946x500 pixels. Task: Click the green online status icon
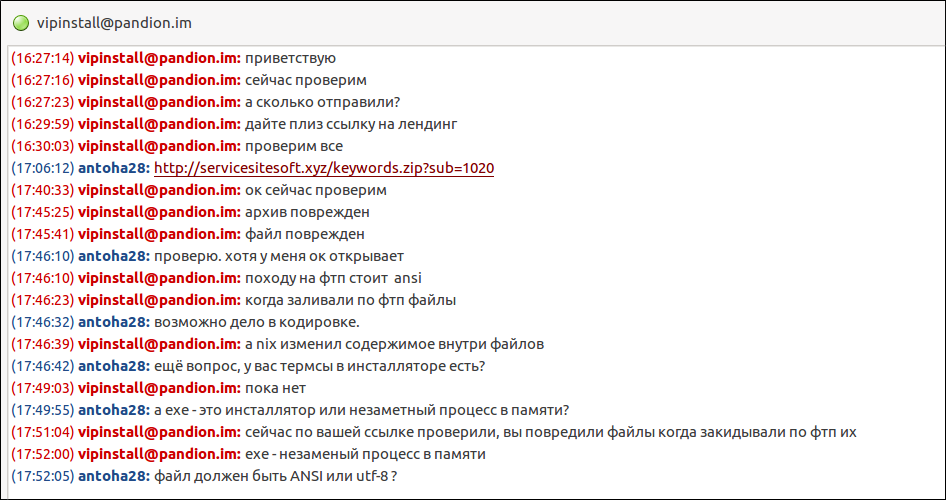pos(22,23)
